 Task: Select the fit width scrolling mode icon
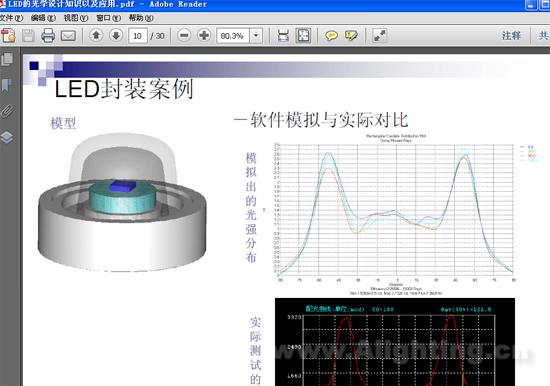point(283,36)
